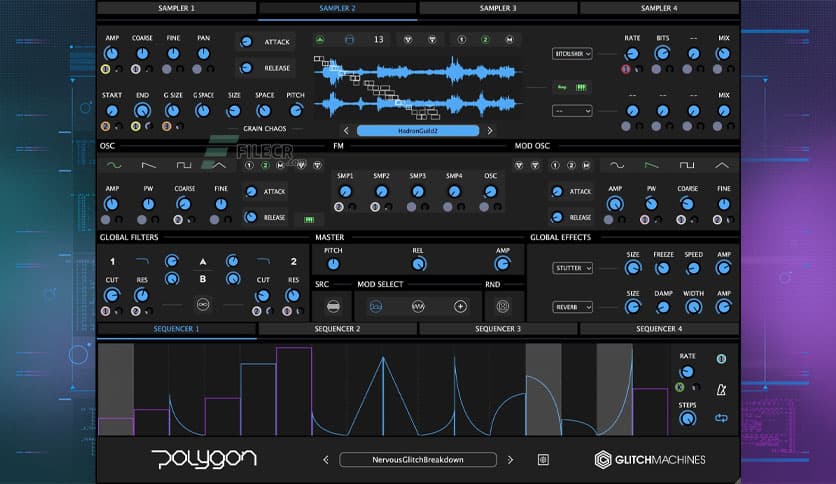Select the triangle waveform icon in MOD OSC
Screen dimensions: 836x484
pyautogui.click(x=721, y=165)
